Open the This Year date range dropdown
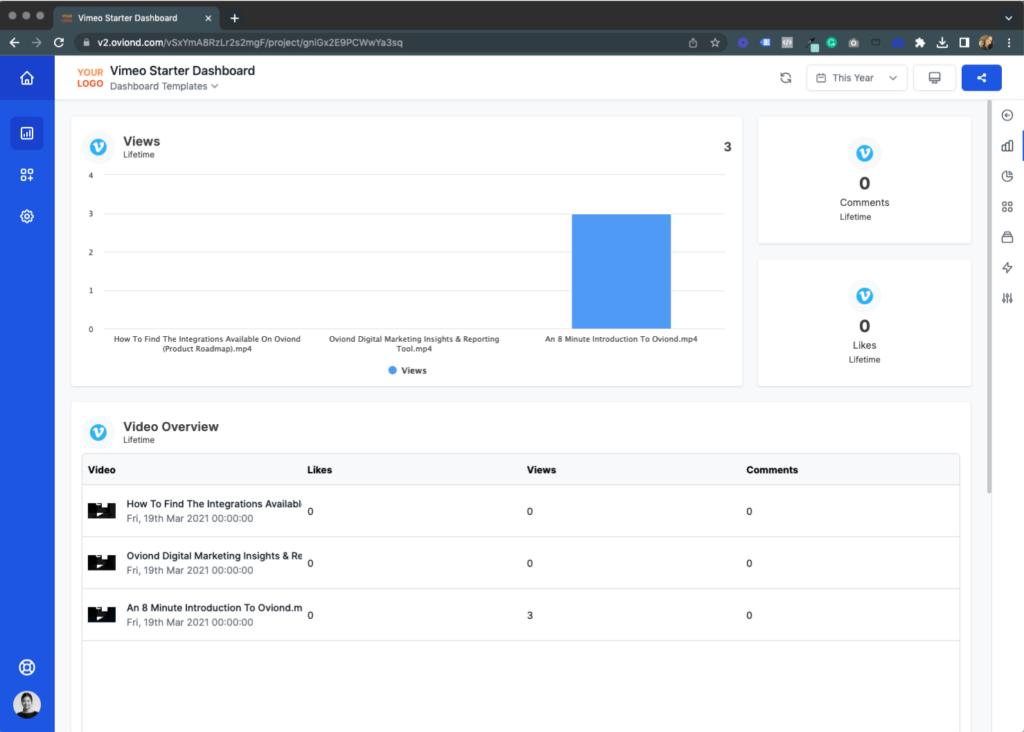The width and height of the screenshot is (1024, 732). click(x=856, y=78)
